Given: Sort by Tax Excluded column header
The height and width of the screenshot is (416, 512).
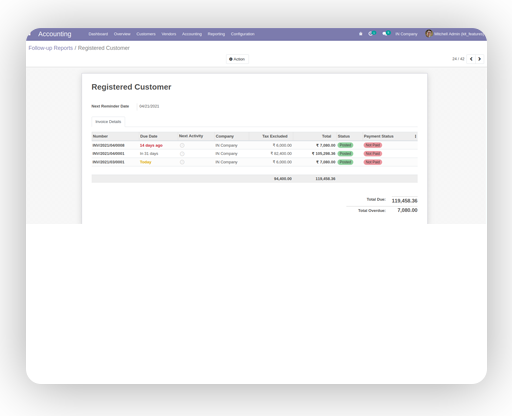Looking at the screenshot, I should [x=275, y=136].
